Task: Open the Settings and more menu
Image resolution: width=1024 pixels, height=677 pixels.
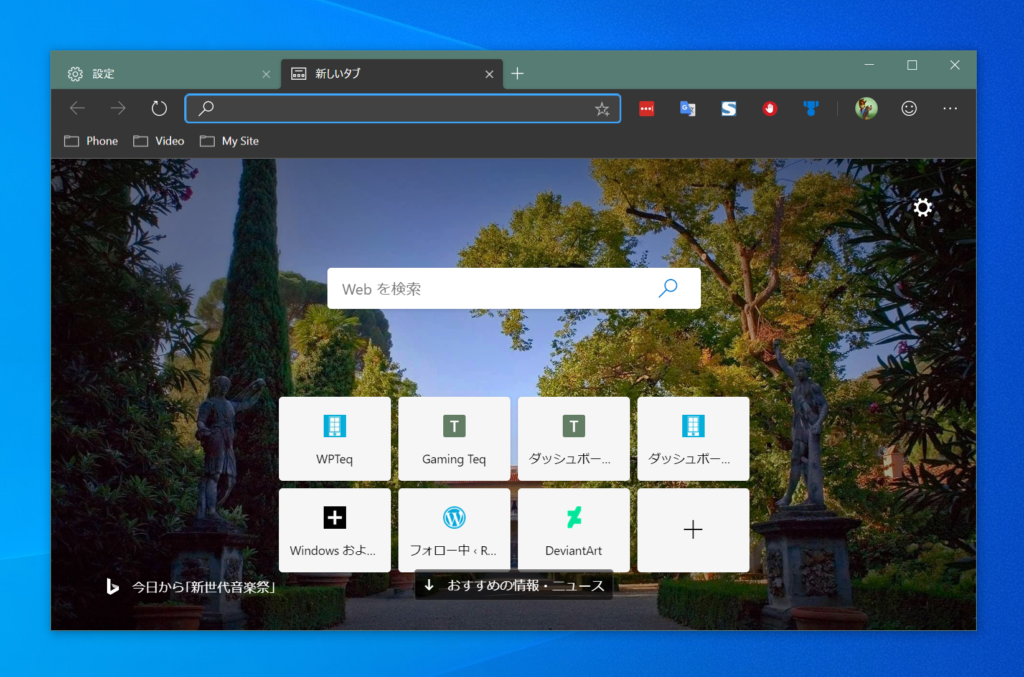Action: click(948, 108)
